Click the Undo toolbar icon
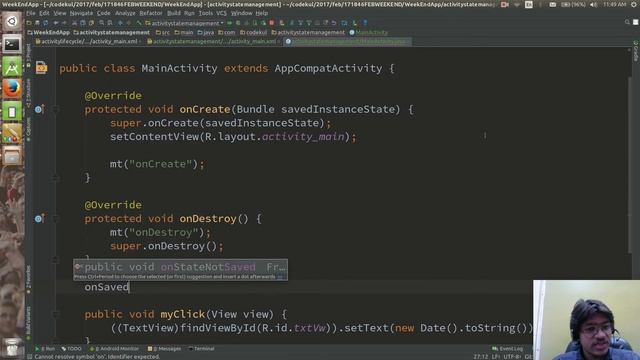The width and height of the screenshot is (640, 360). [57, 23]
